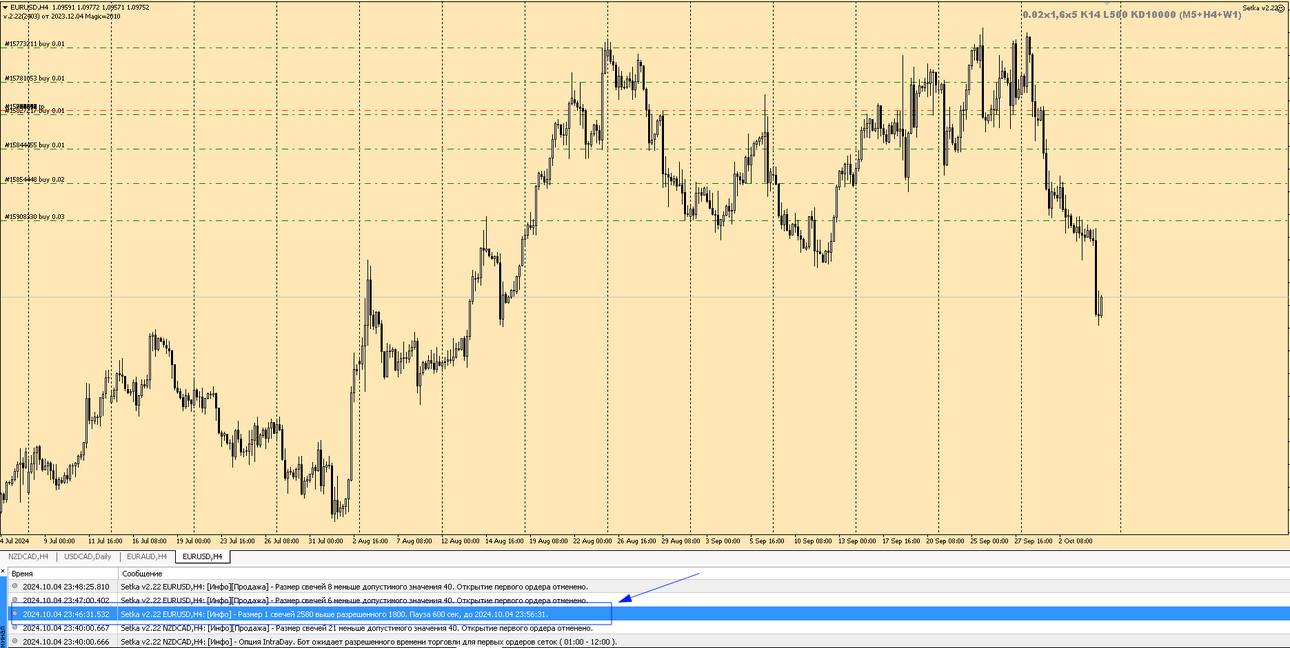Image resolution: width=1290 pixels, height=648 pixels.
Task: Click the message about Размер 1 свечей 2580
Action: [334, 614]
